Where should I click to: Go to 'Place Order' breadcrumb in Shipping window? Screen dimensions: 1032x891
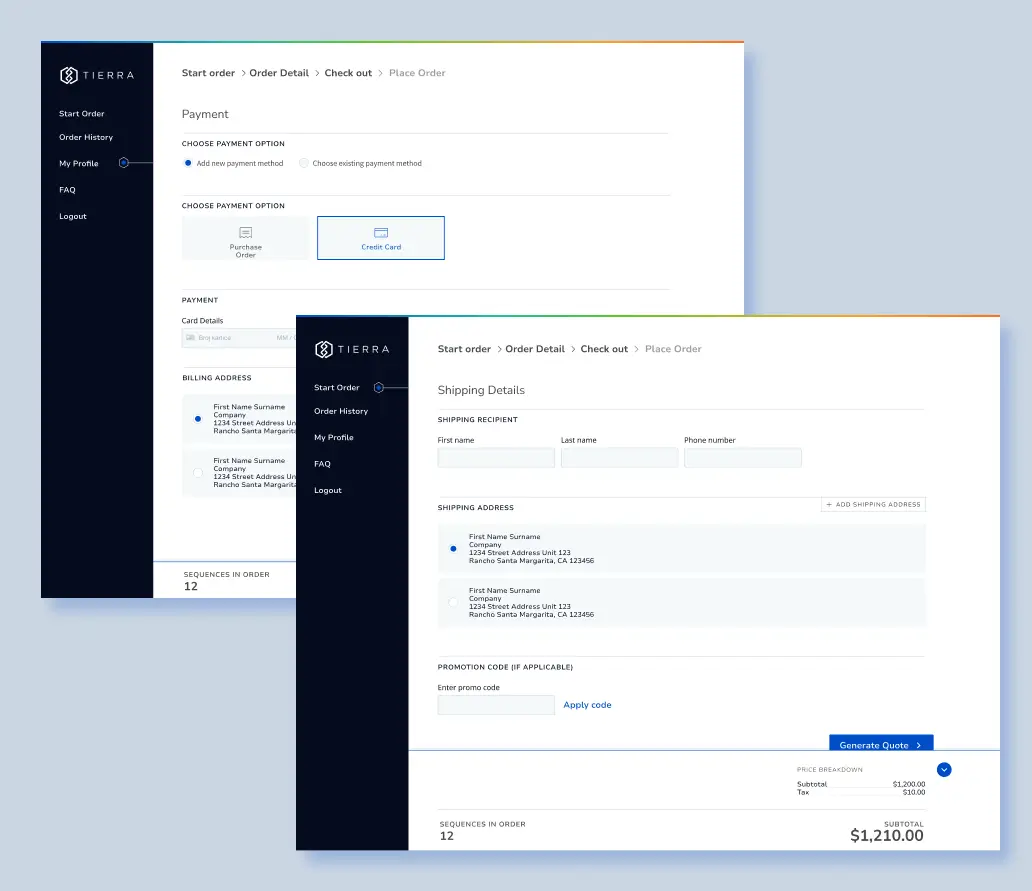point(673,349)
